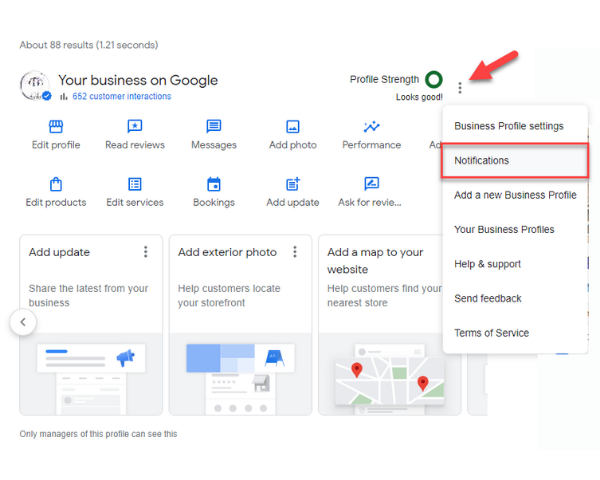Click the Profile Strength label
Image resolution: width=600 pixels, height=480 pixels.
pyautogui.click(x=384, y=79)
